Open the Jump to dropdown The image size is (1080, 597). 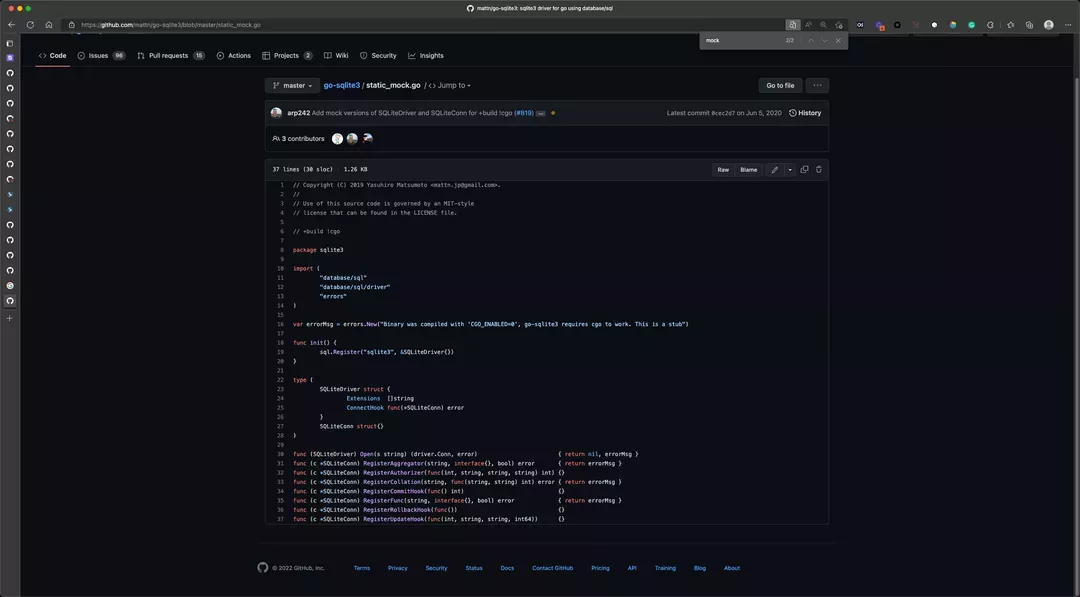pos(451,85)
